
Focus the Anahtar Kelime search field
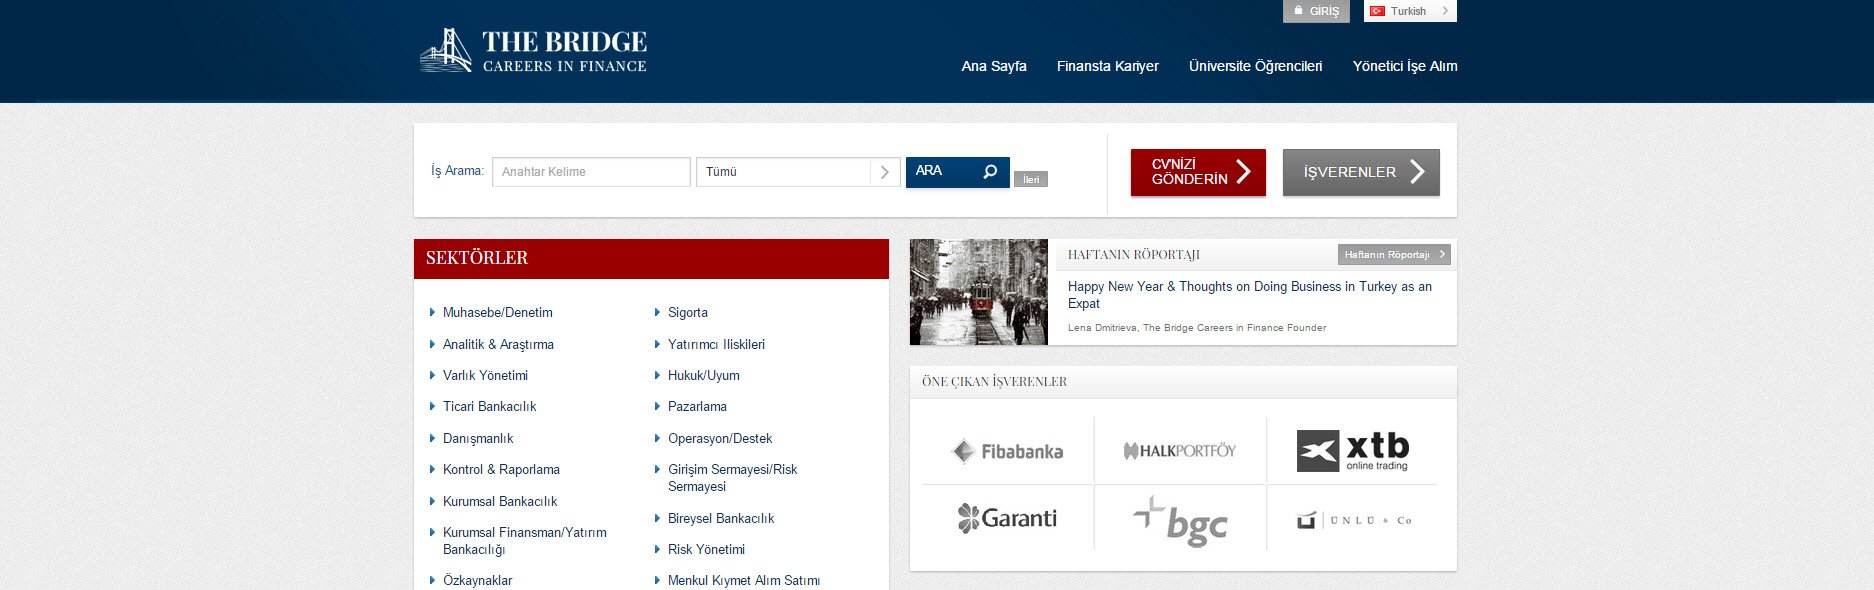pos(591,172)
